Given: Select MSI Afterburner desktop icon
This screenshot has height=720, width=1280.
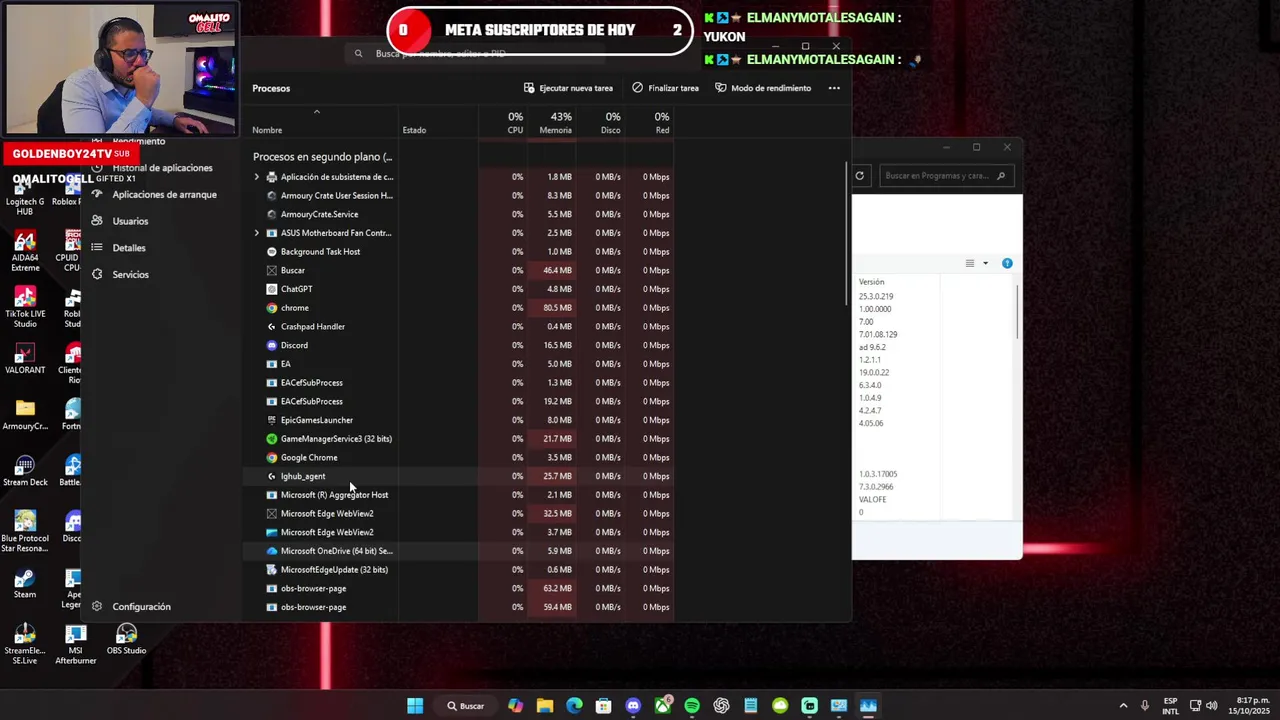Looking at the screenshot, I should (75, 644).
